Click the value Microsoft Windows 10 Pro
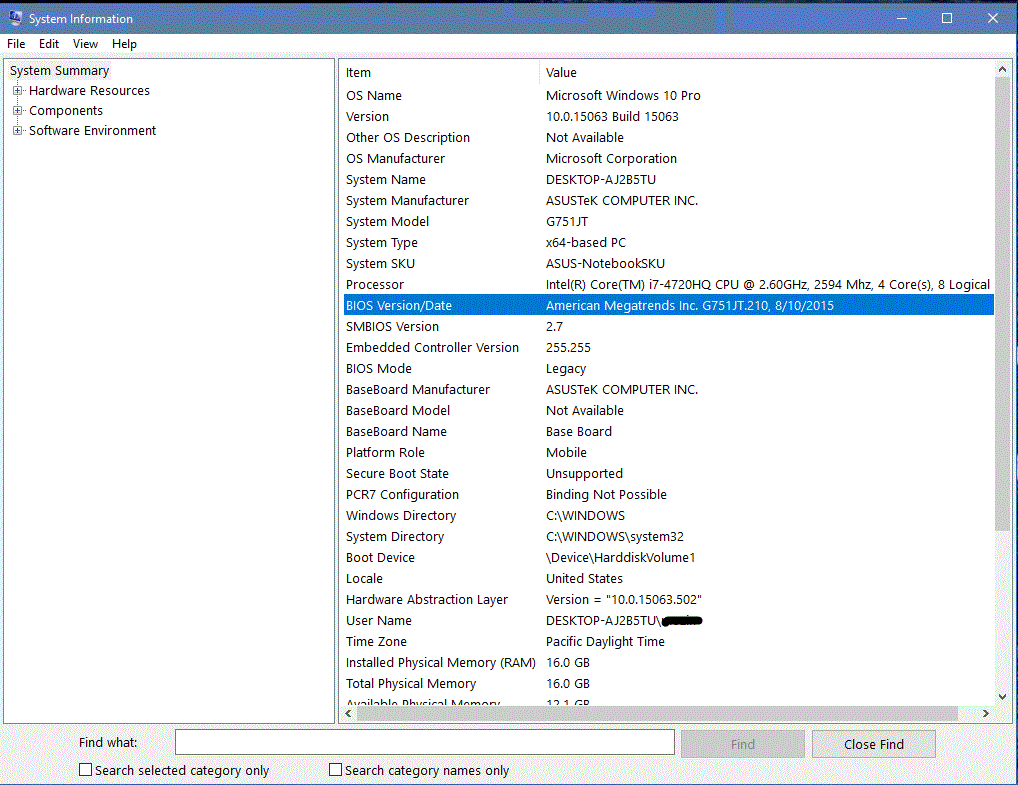The width and height of the screenshot is (1018, 785). click(x=623, y=95)
